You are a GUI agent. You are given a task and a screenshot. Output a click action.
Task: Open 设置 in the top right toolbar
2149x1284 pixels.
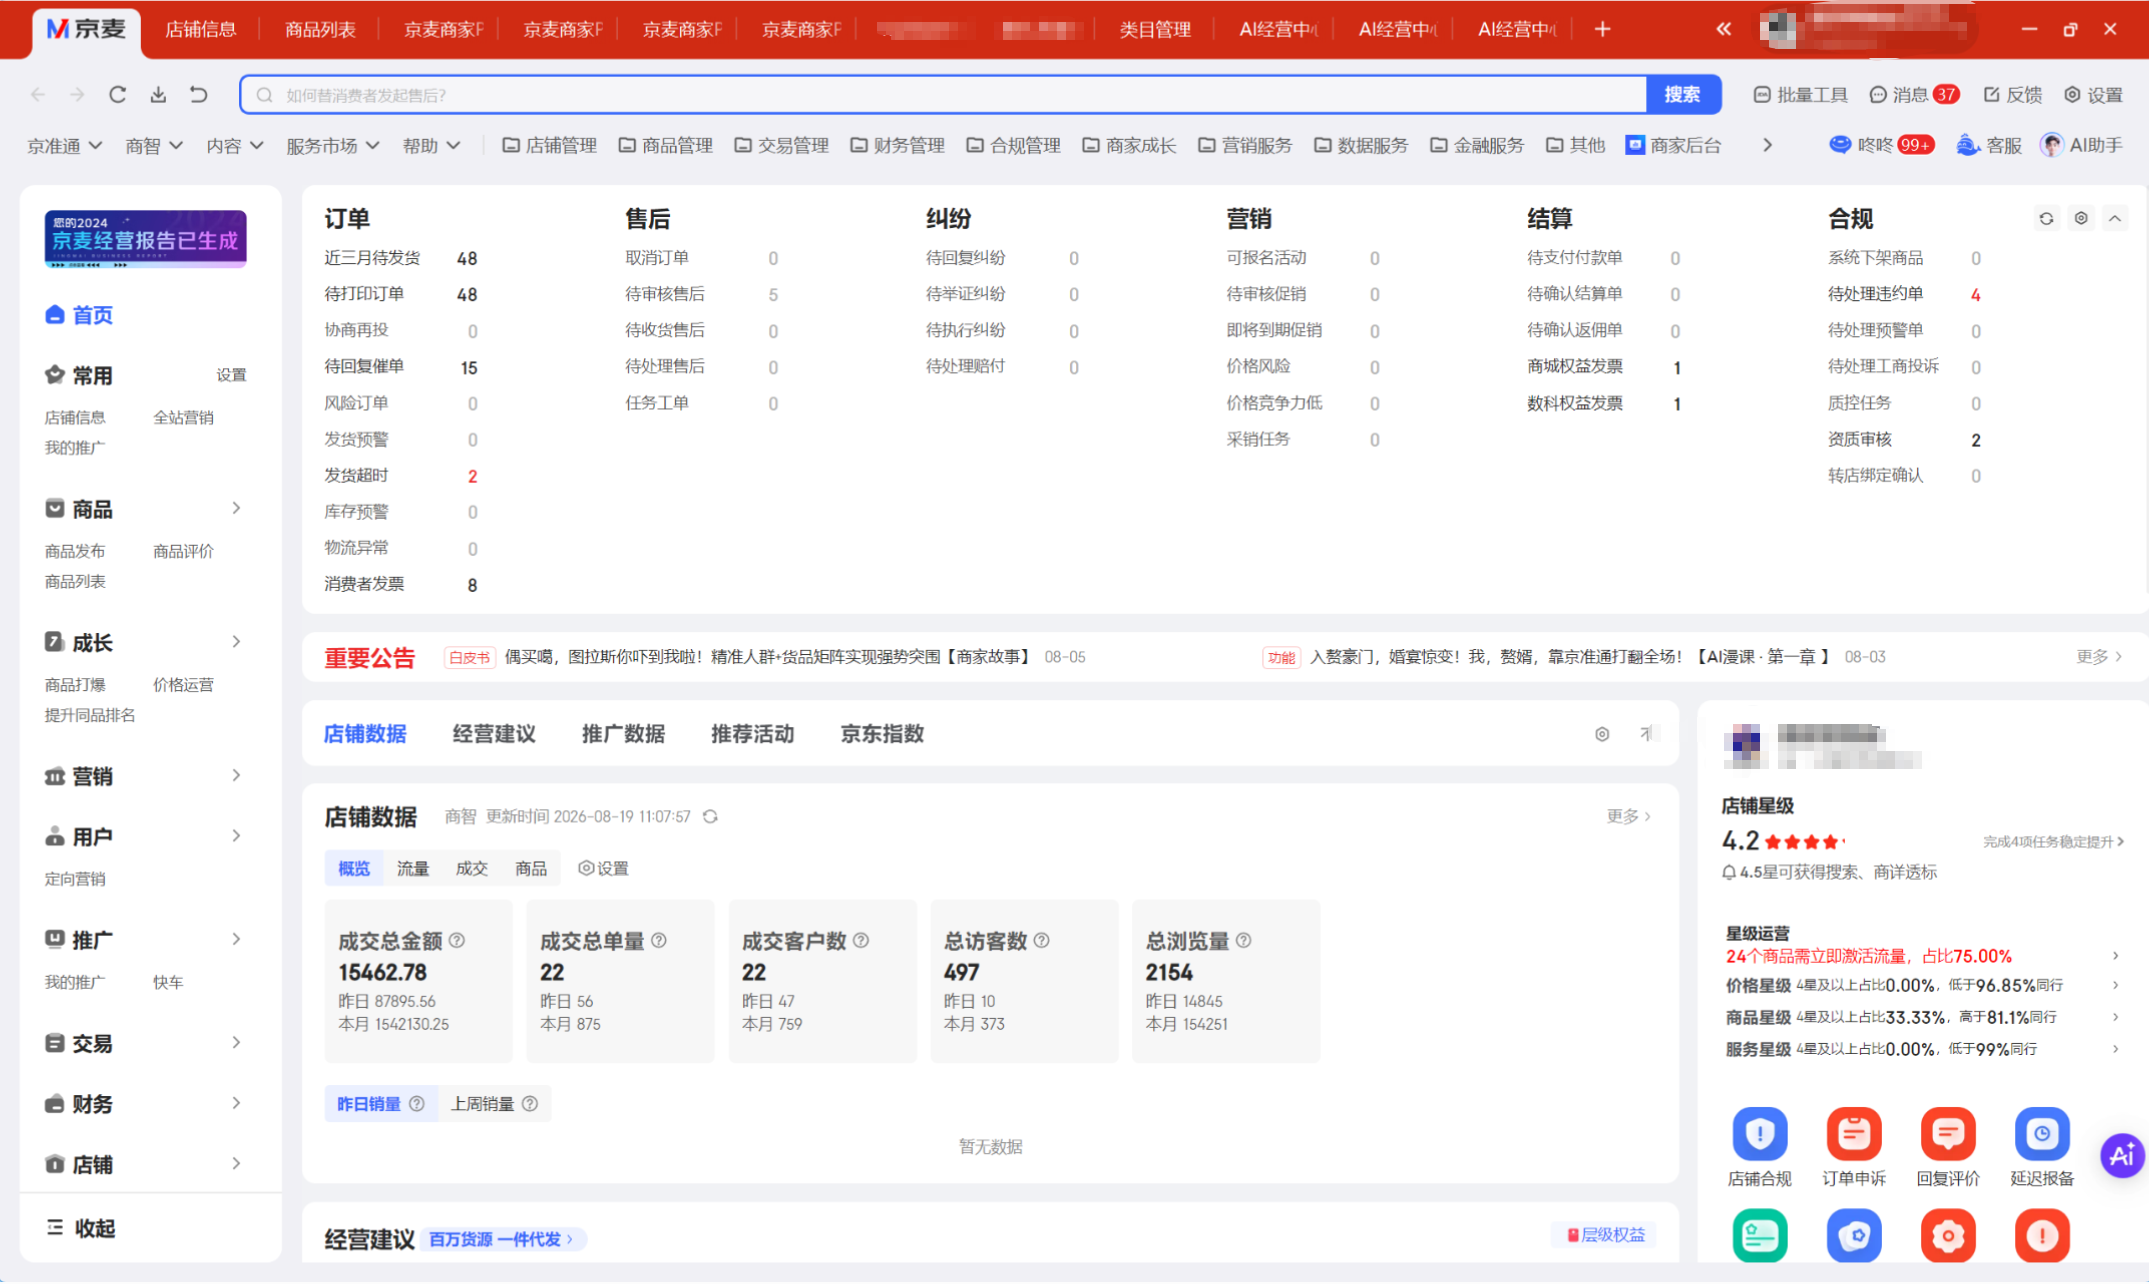click(2093, 94)
